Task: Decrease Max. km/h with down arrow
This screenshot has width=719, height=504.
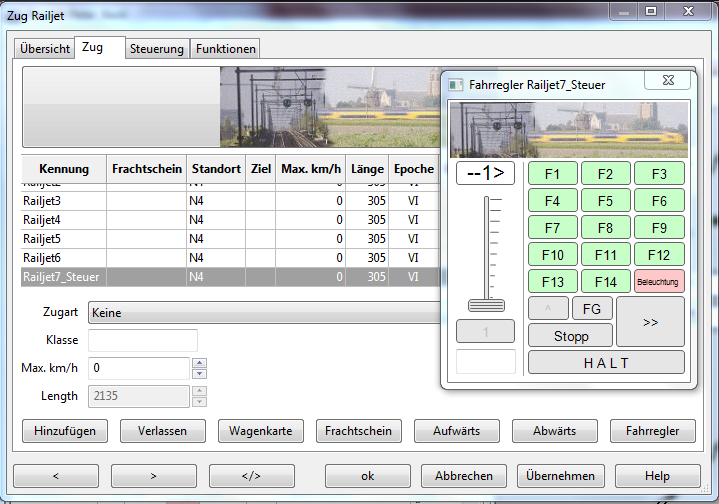Action: coord(199,373)
